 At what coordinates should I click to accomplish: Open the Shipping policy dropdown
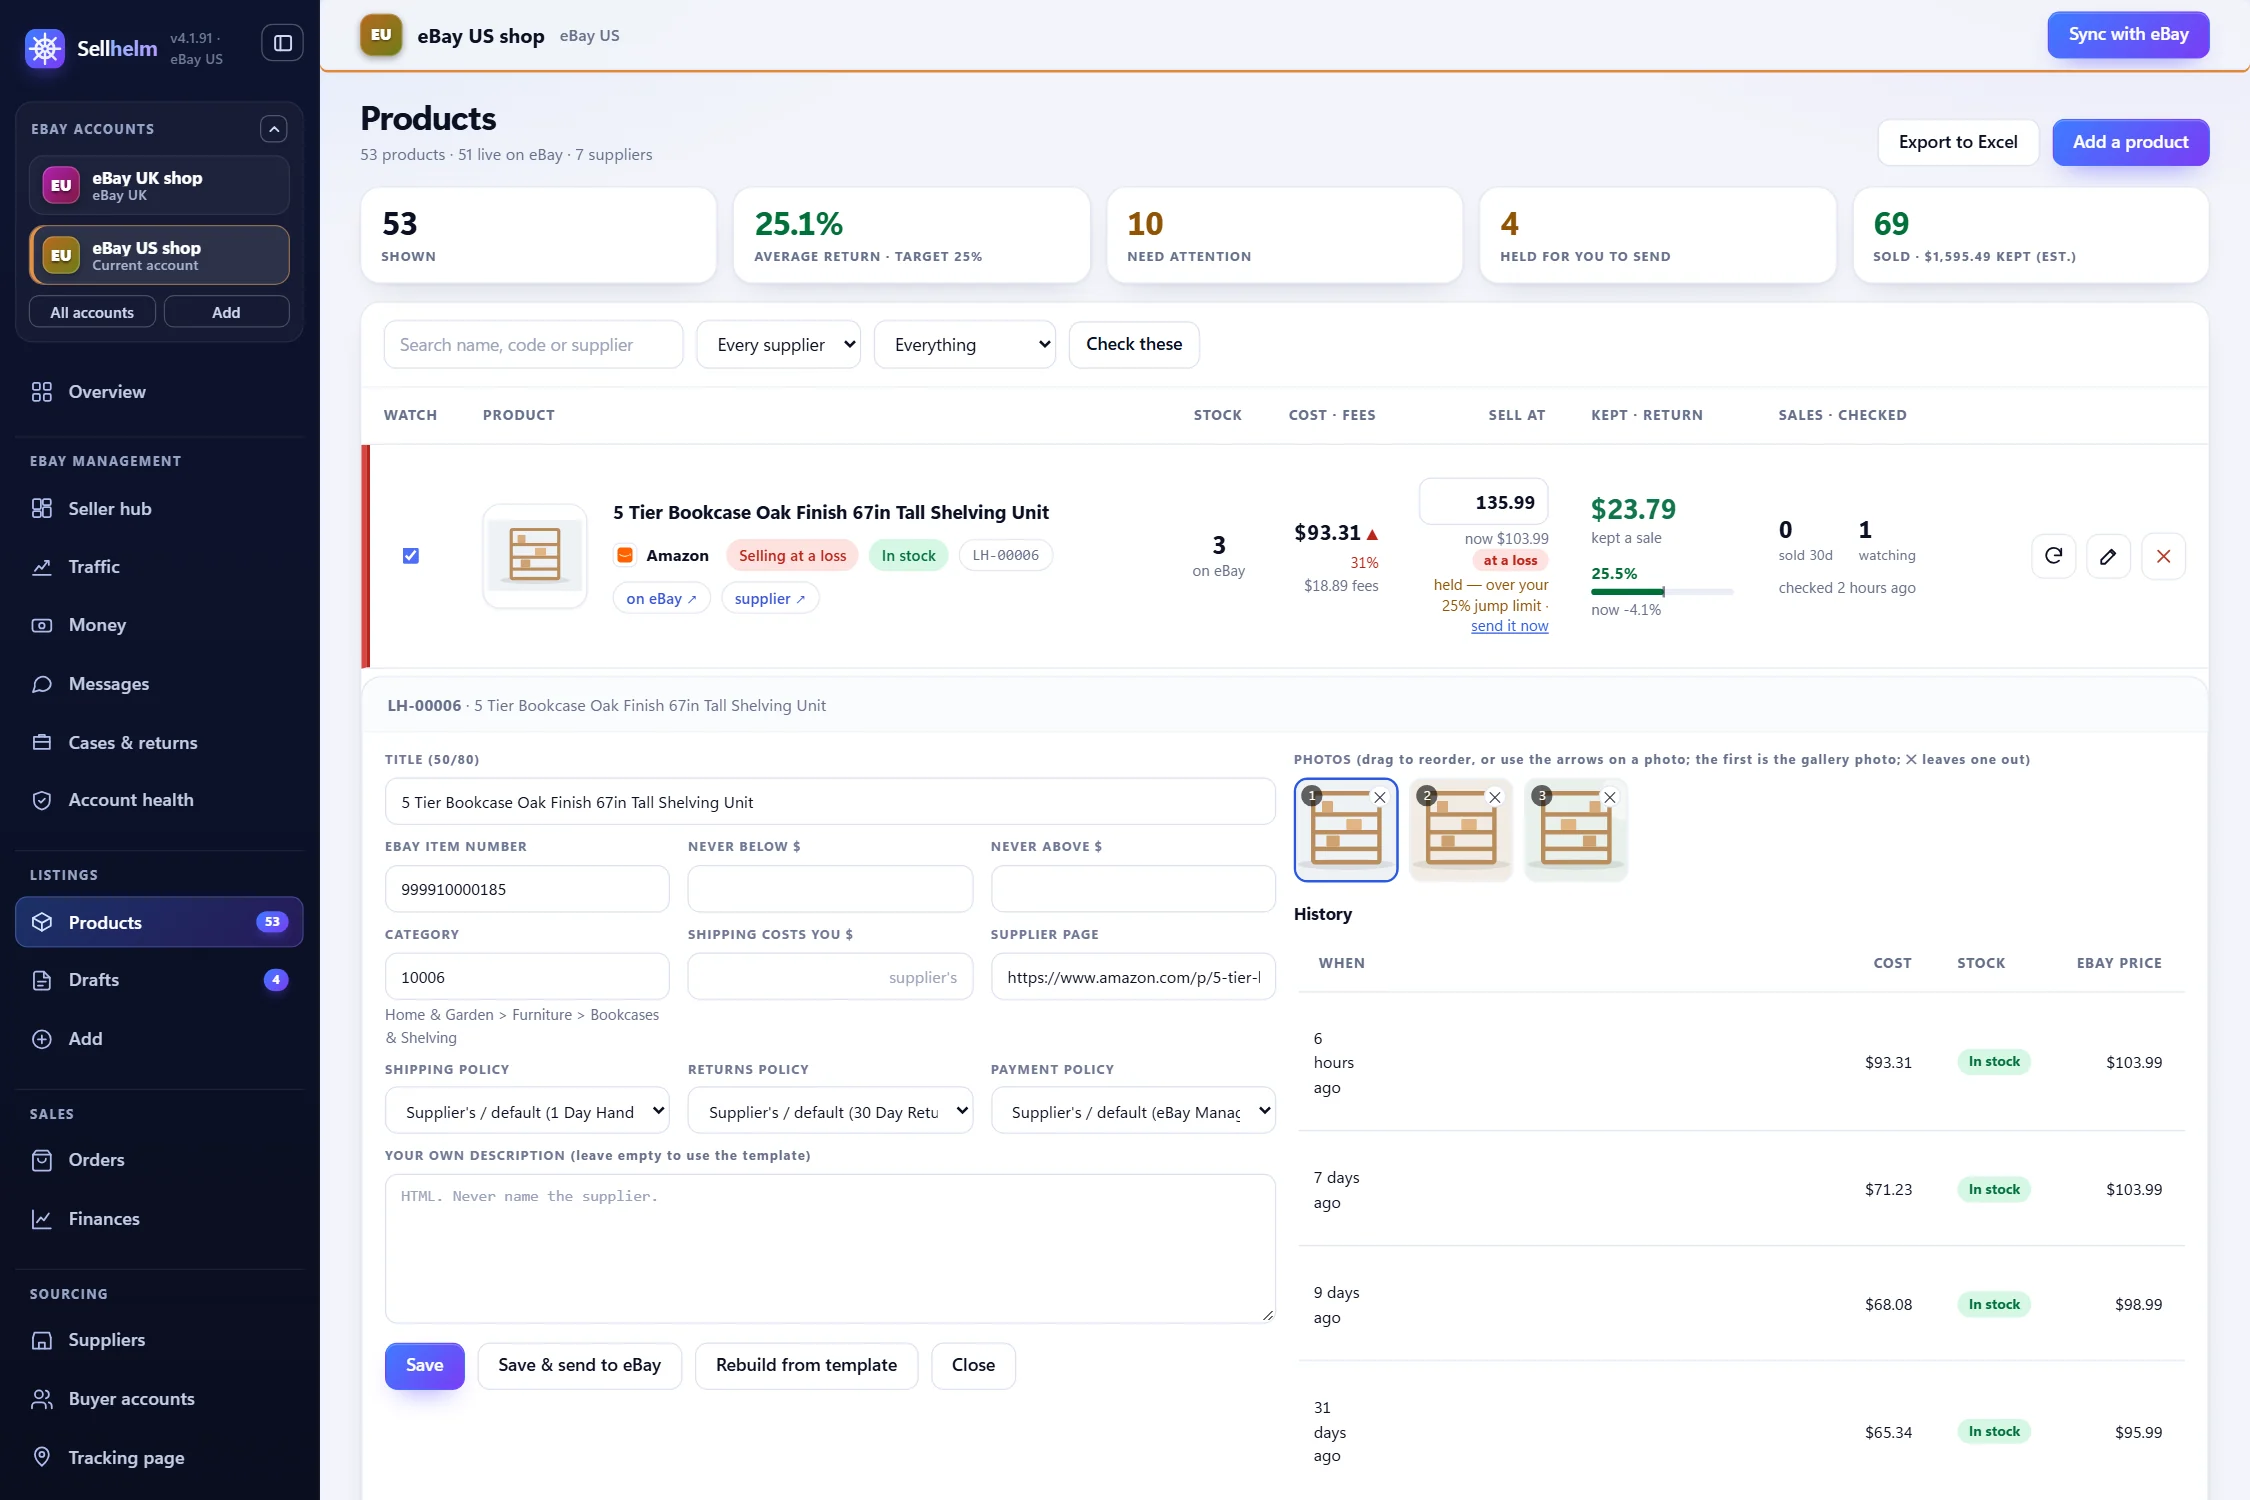[x=527, y=1111]
